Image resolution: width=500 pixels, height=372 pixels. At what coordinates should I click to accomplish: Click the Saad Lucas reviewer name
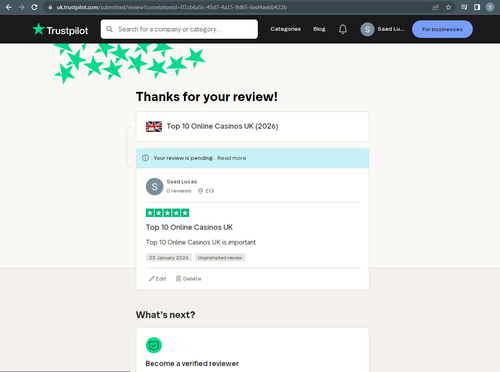(182, 182)
